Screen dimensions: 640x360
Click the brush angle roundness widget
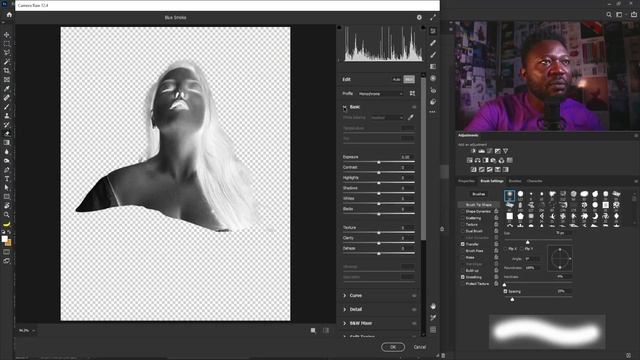point(560,258)
